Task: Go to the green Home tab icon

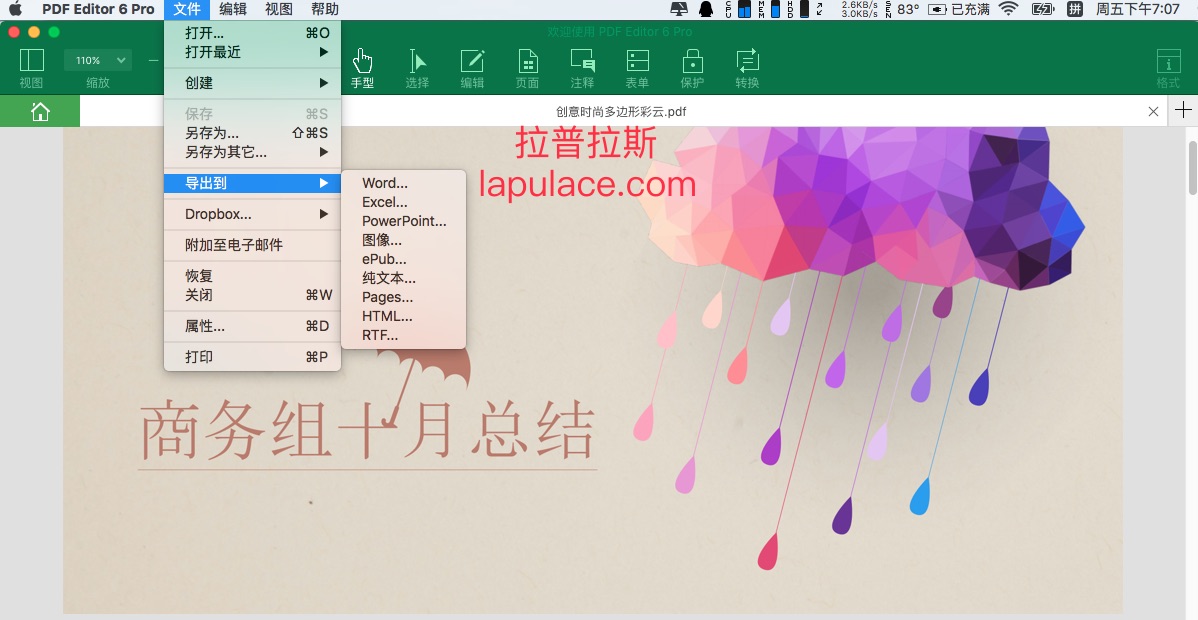Action: tap(40, 111)
